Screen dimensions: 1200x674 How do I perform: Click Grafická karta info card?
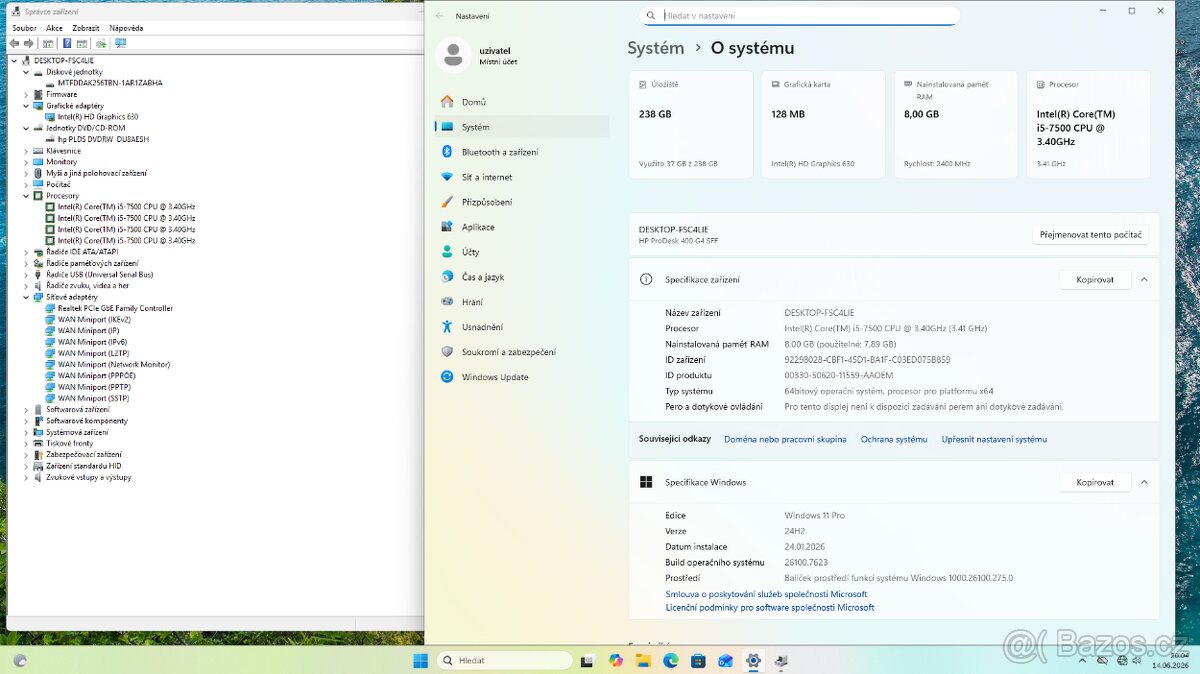pos(823,125)
